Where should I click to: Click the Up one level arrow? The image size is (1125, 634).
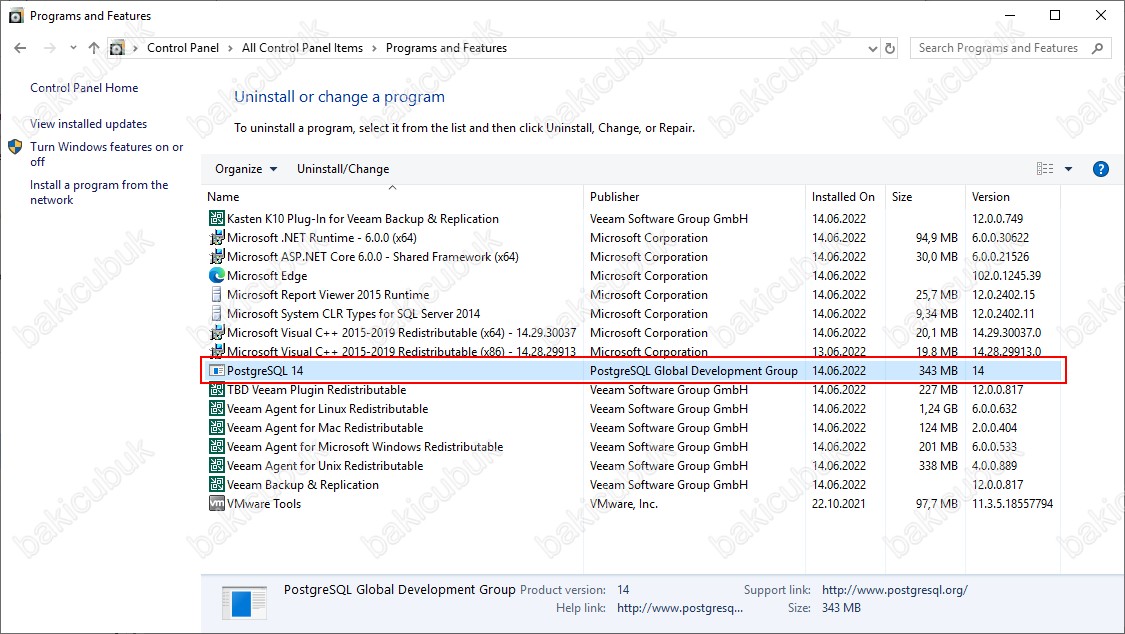94,48
